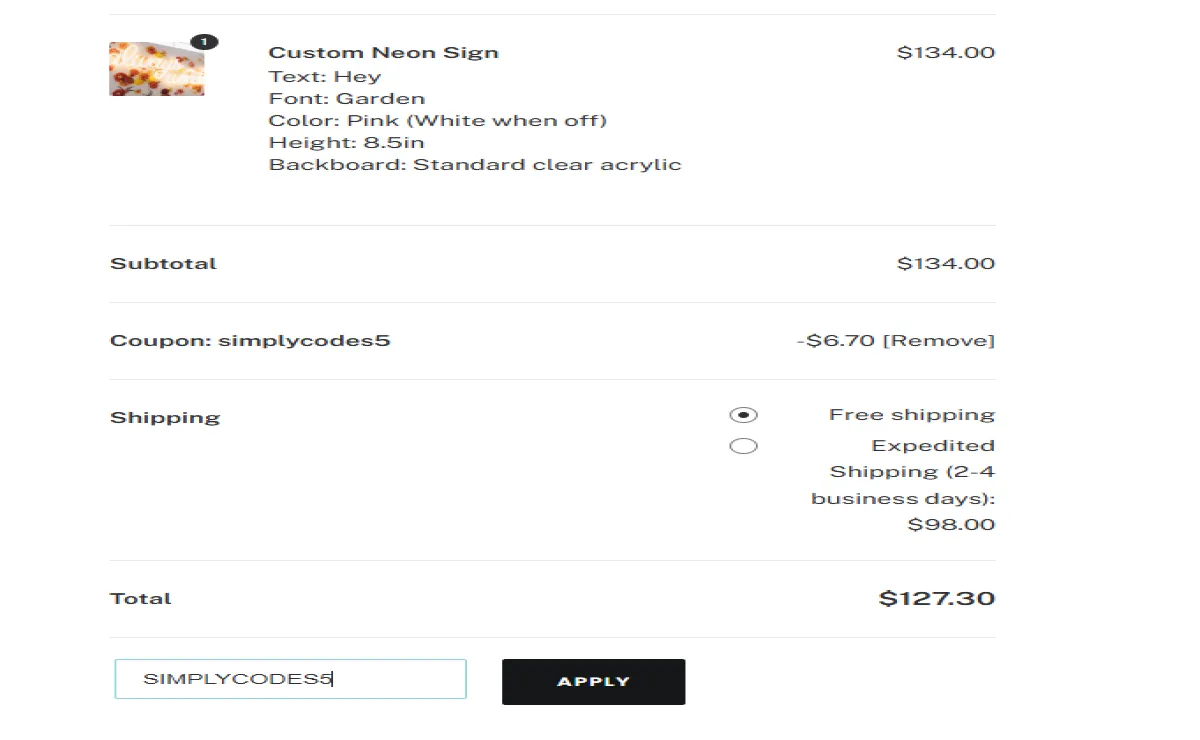Viewport: 1200px width, 740px height.
Task: Click the Backboard product detail text
Action: [x=475, y=164]
